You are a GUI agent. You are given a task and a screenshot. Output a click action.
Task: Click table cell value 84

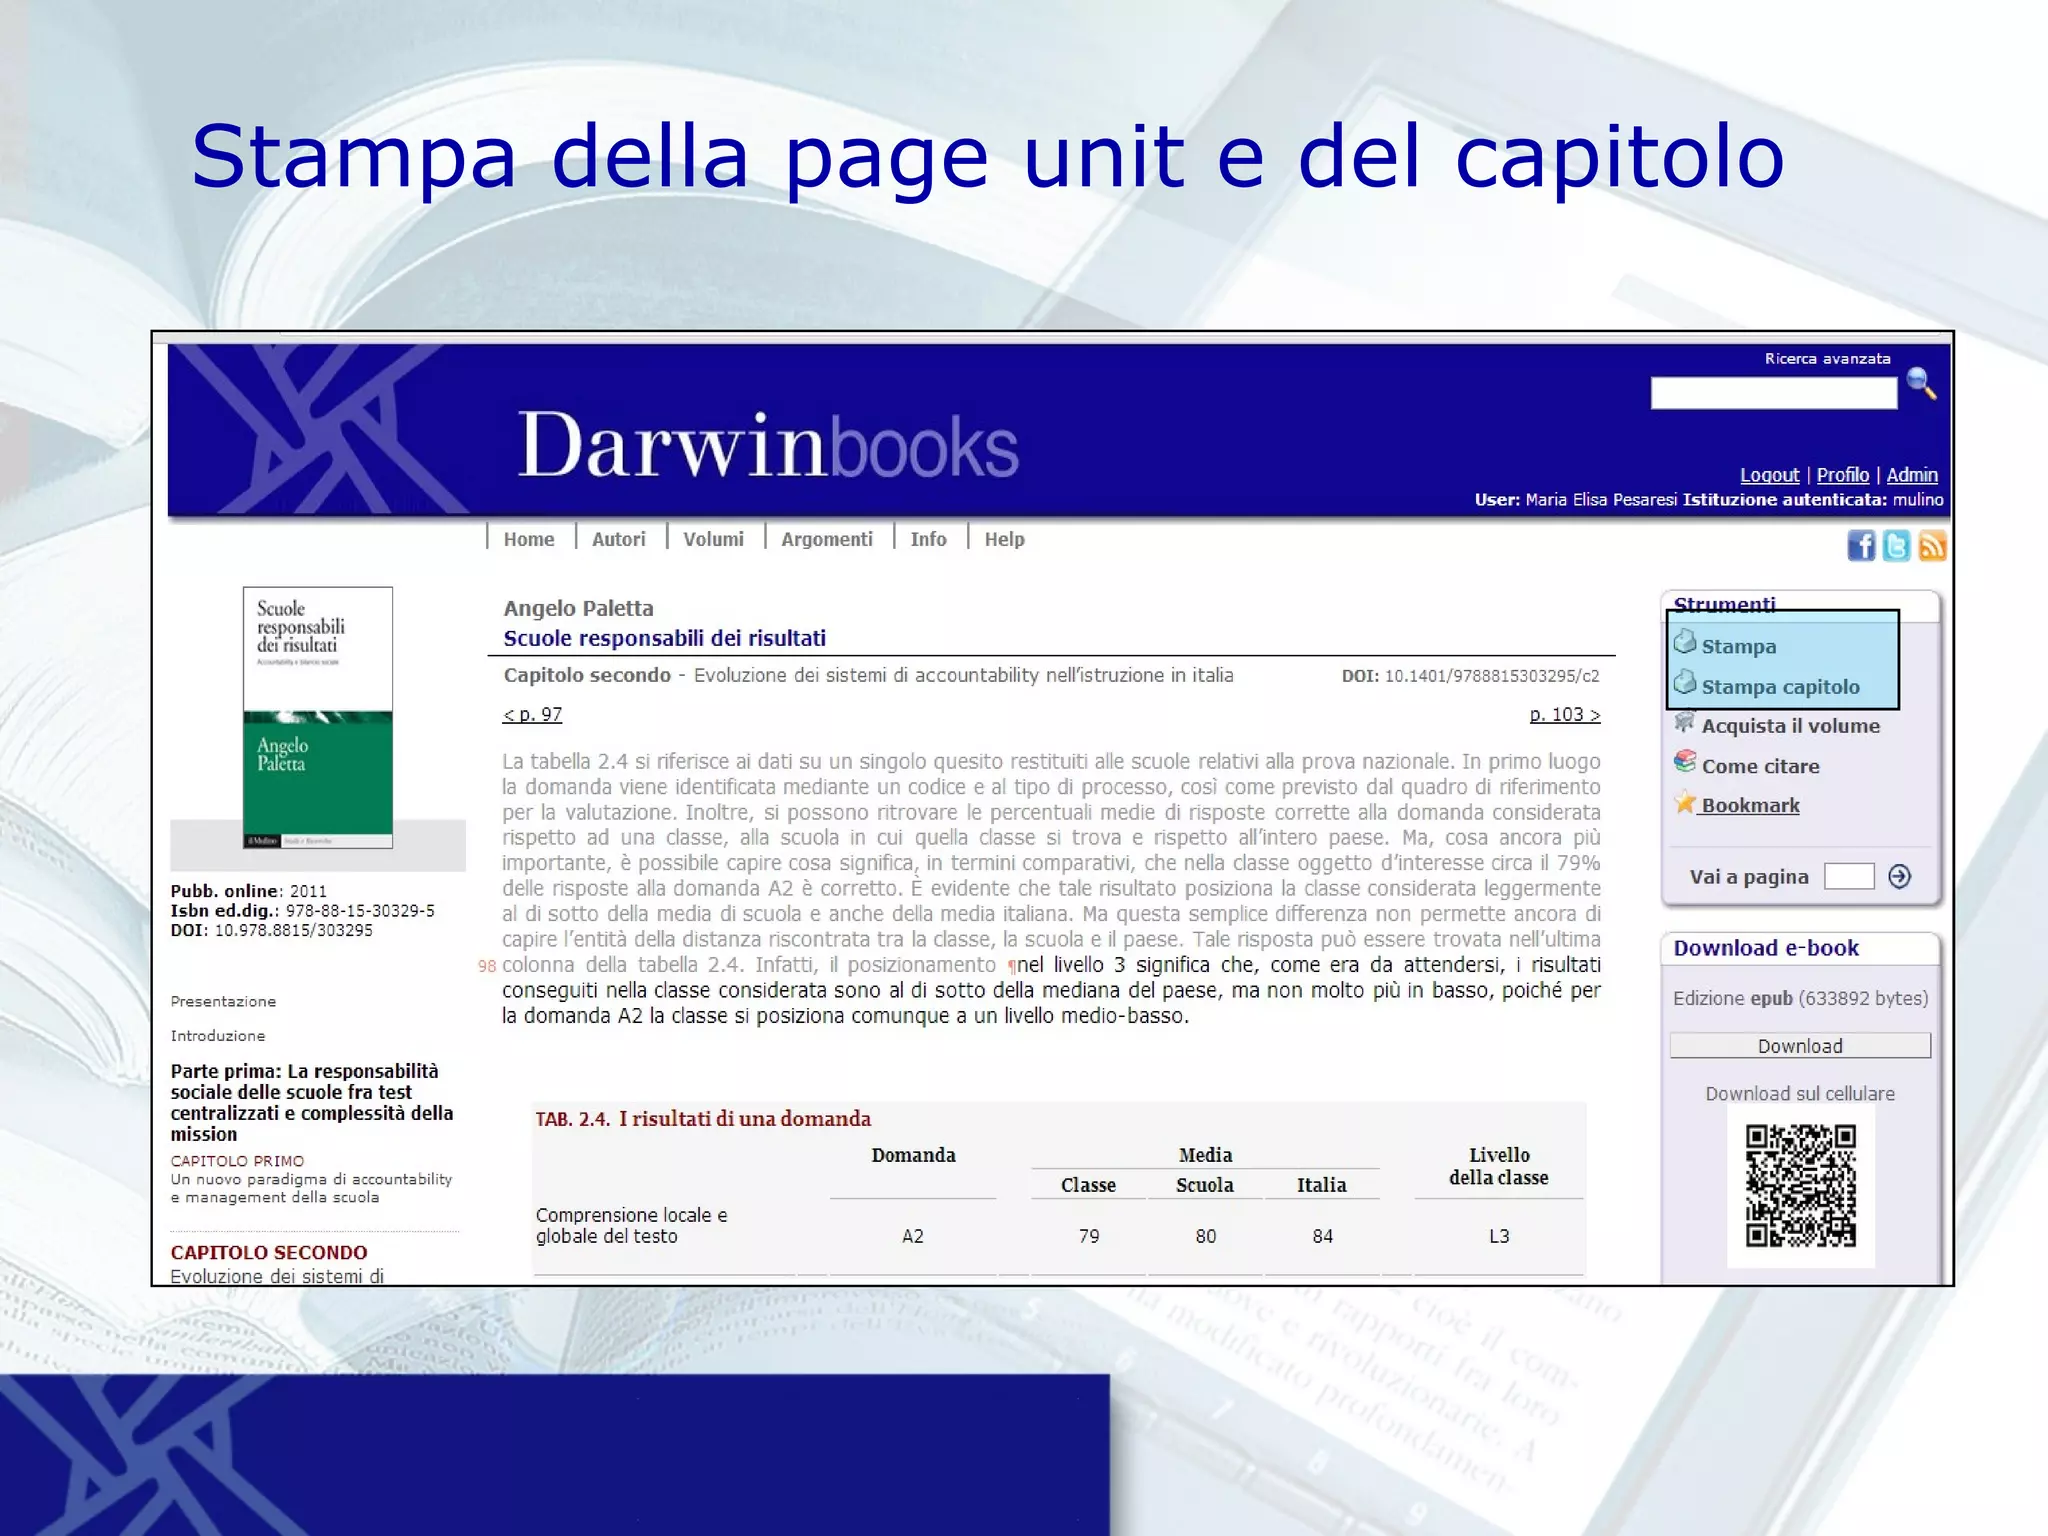[x=1322, y=1236]
